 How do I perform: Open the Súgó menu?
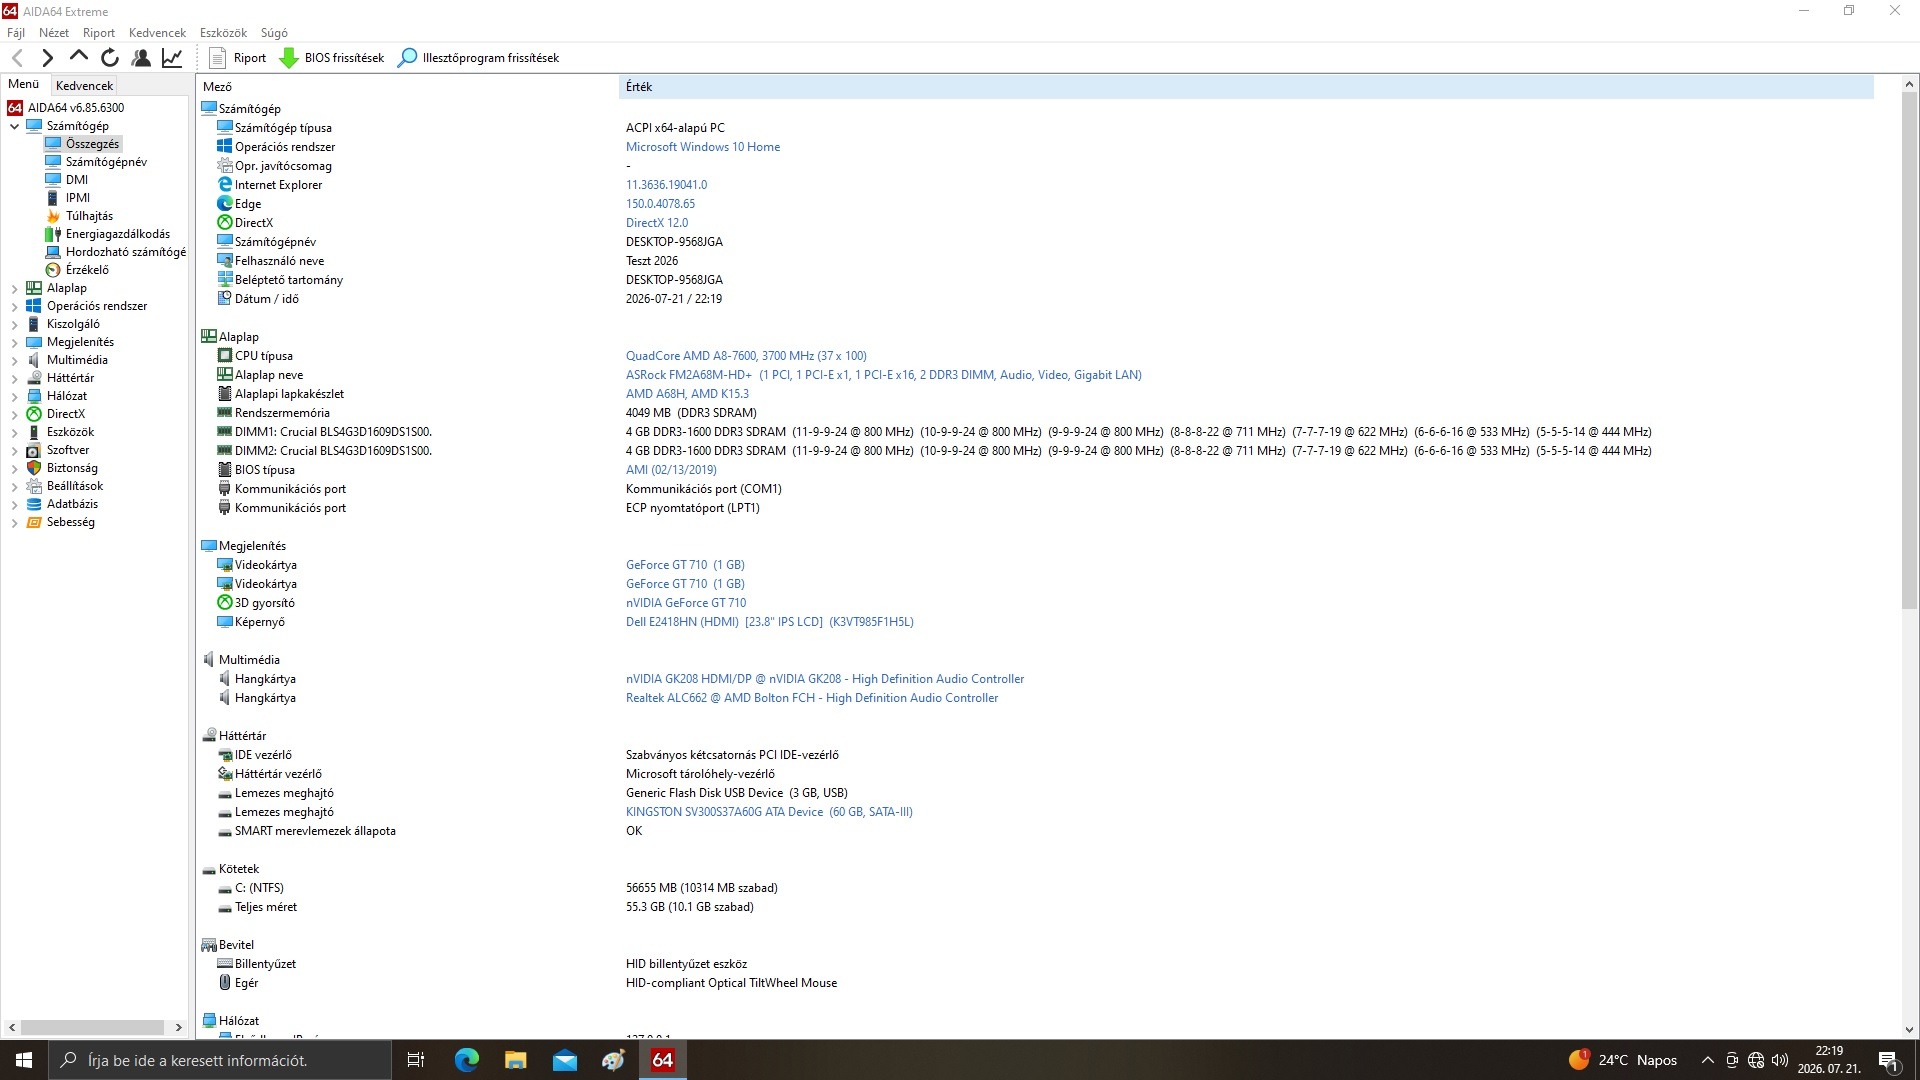click(274, 33)
